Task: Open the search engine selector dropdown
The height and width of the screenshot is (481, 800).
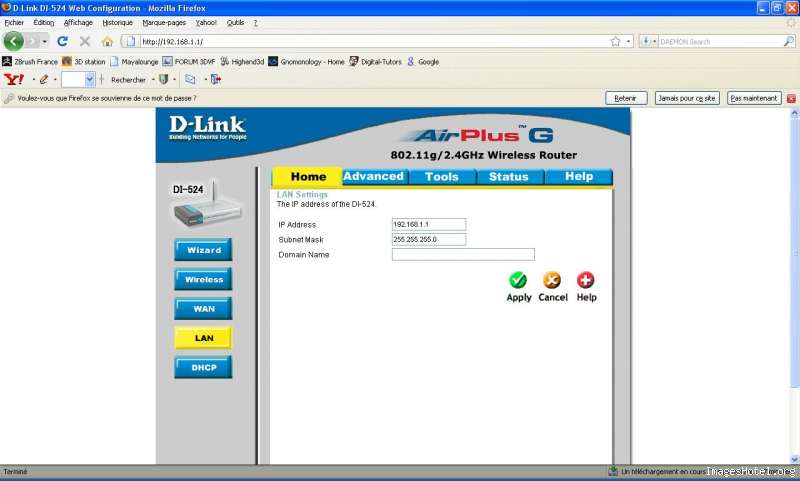Action: [646, 41]
